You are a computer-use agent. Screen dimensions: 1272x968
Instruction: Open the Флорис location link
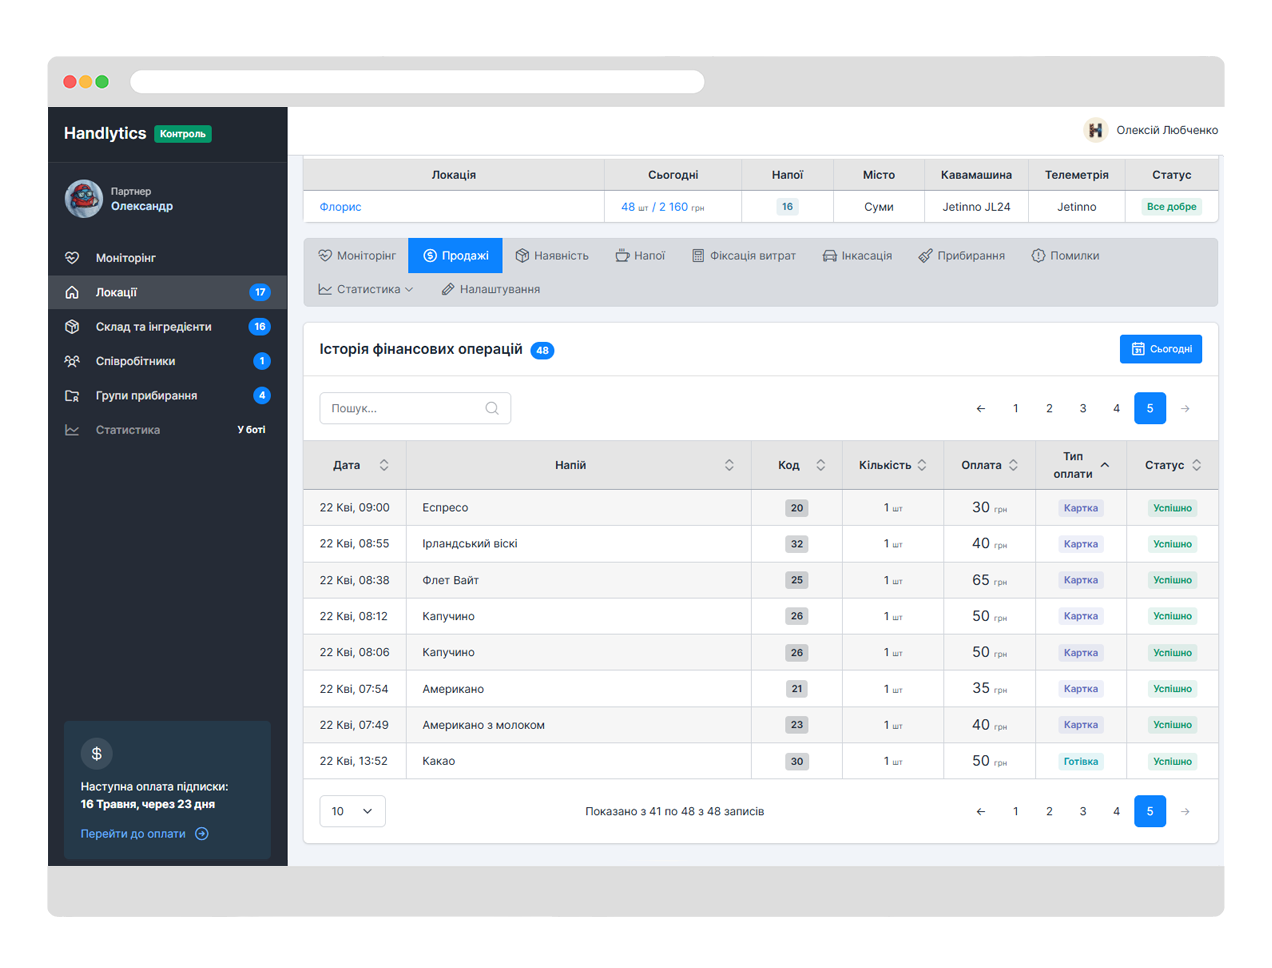[340, 207]
